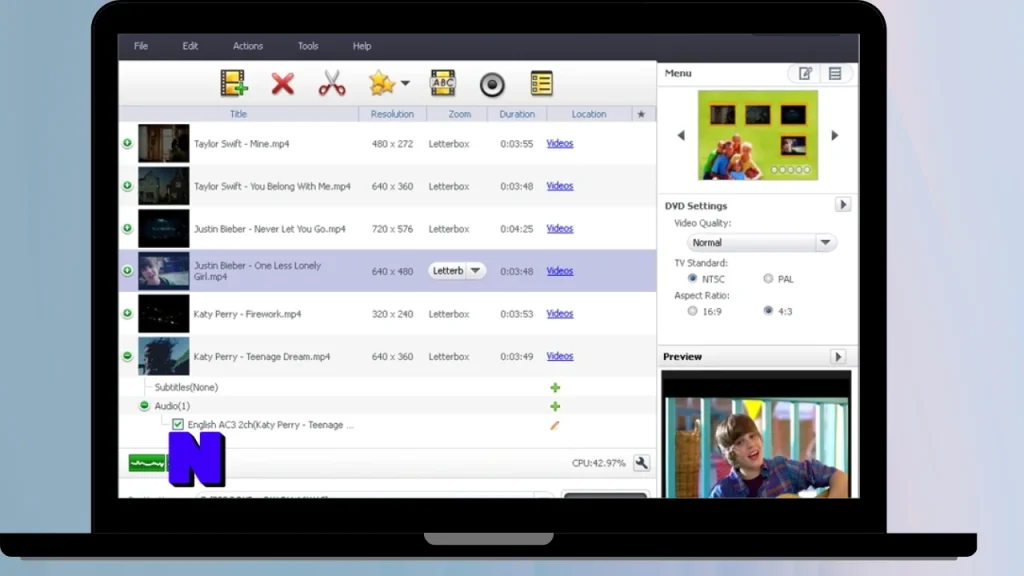Open Videos link for You Belong With Me
Viewport: 1024px width, 576px height.
560,185
